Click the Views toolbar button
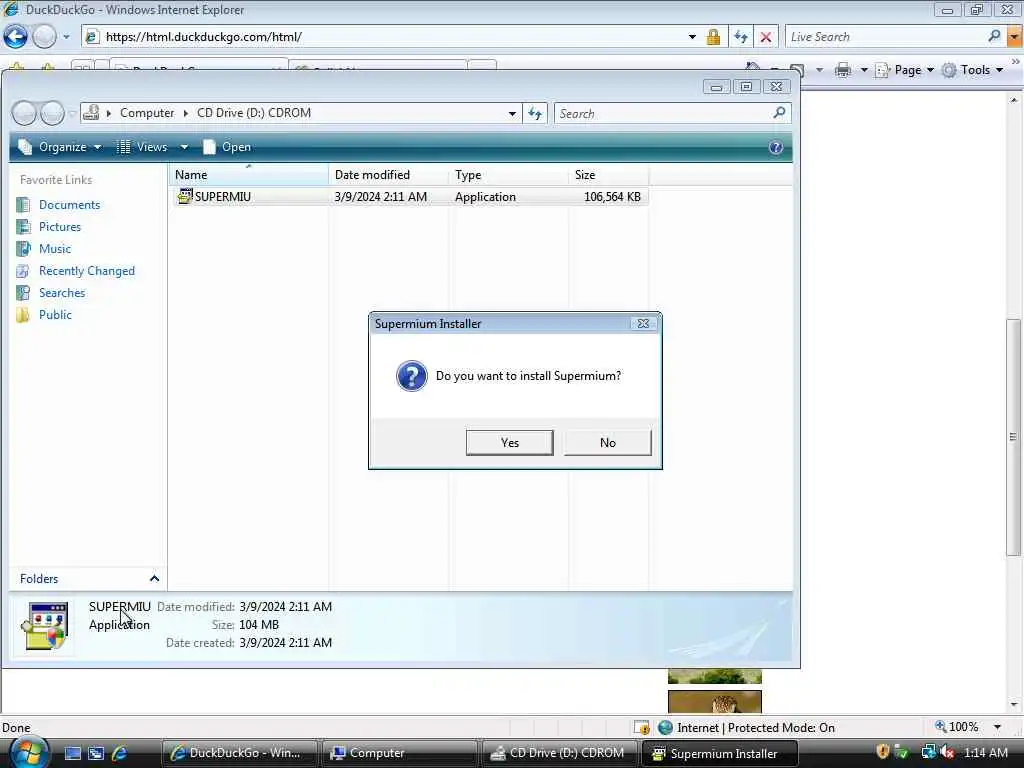 pos(142,147)
